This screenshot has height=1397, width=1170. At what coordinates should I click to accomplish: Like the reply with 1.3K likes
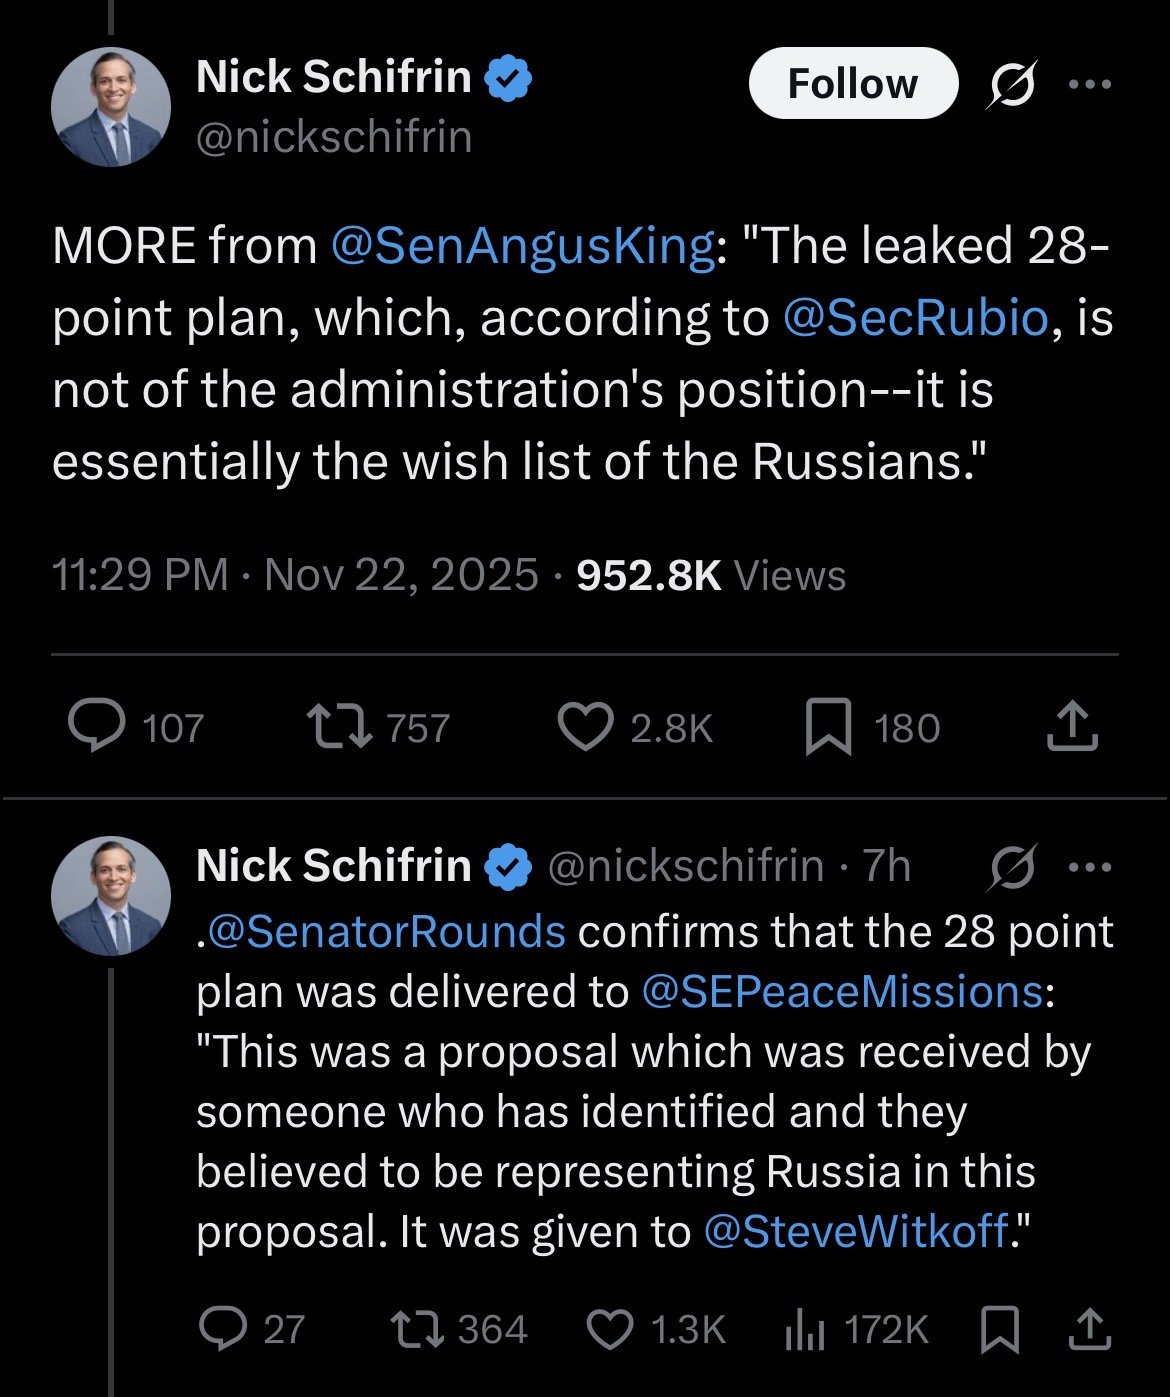click(609, 1329)
